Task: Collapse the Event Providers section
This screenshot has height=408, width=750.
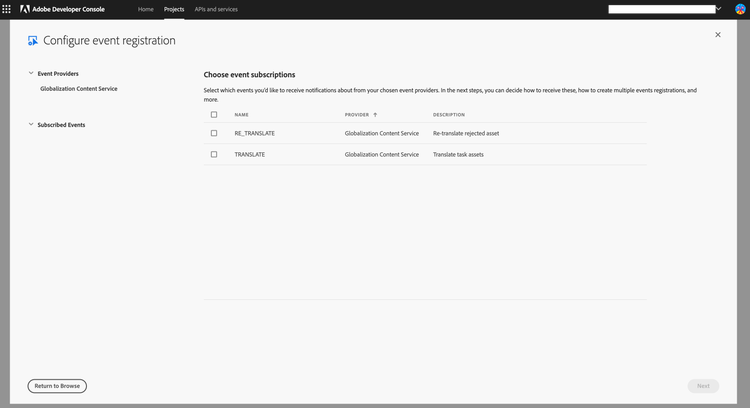Action: [x=31, y=73]
